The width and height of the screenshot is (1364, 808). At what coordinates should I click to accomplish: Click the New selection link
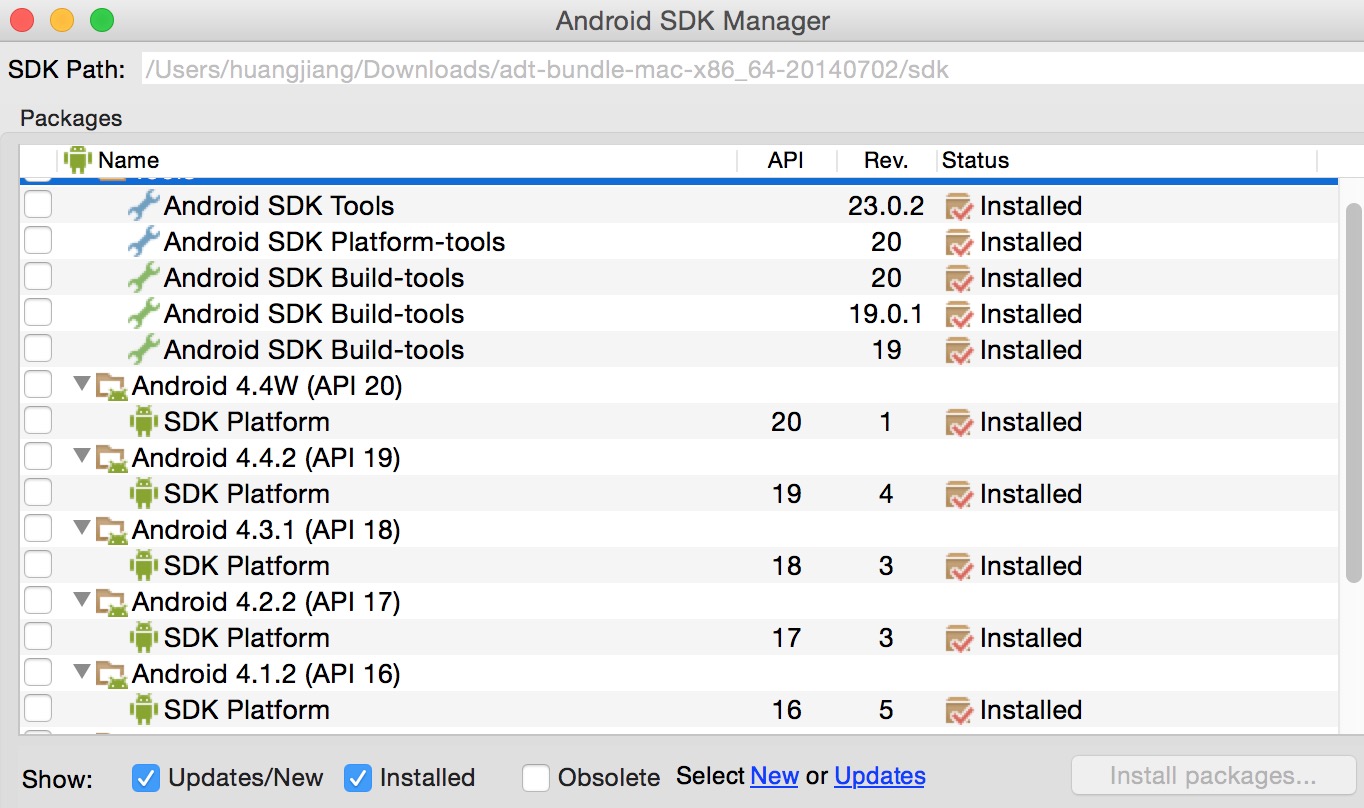(x=774, y=776)
